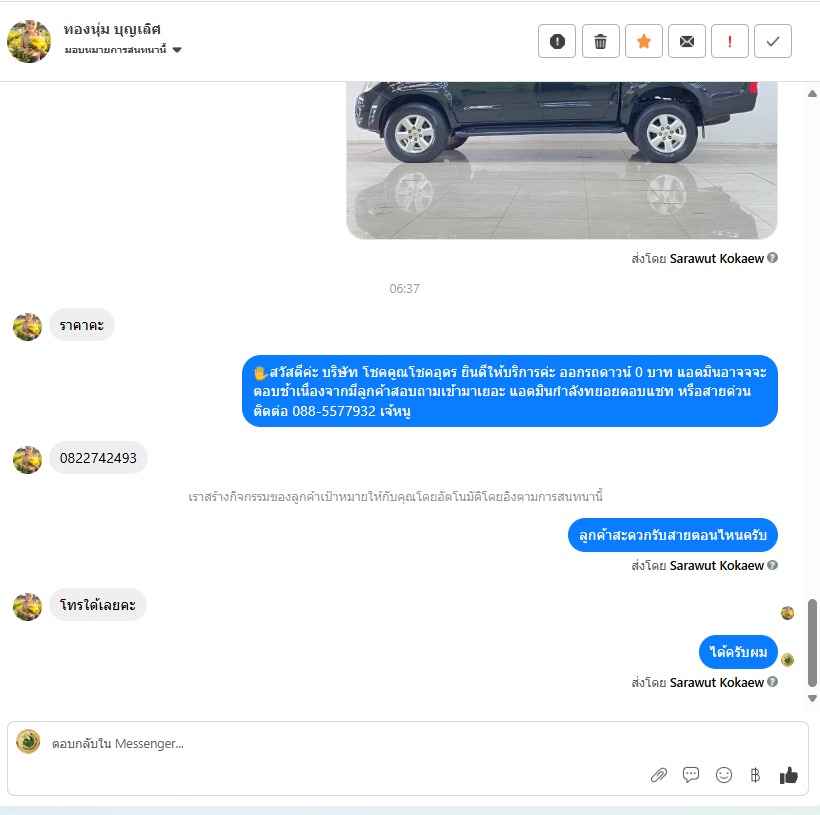This screenshot has width=820, height=815.
Task: Open saved replies speech bubble icon
Action: click(x=691, y=775)
